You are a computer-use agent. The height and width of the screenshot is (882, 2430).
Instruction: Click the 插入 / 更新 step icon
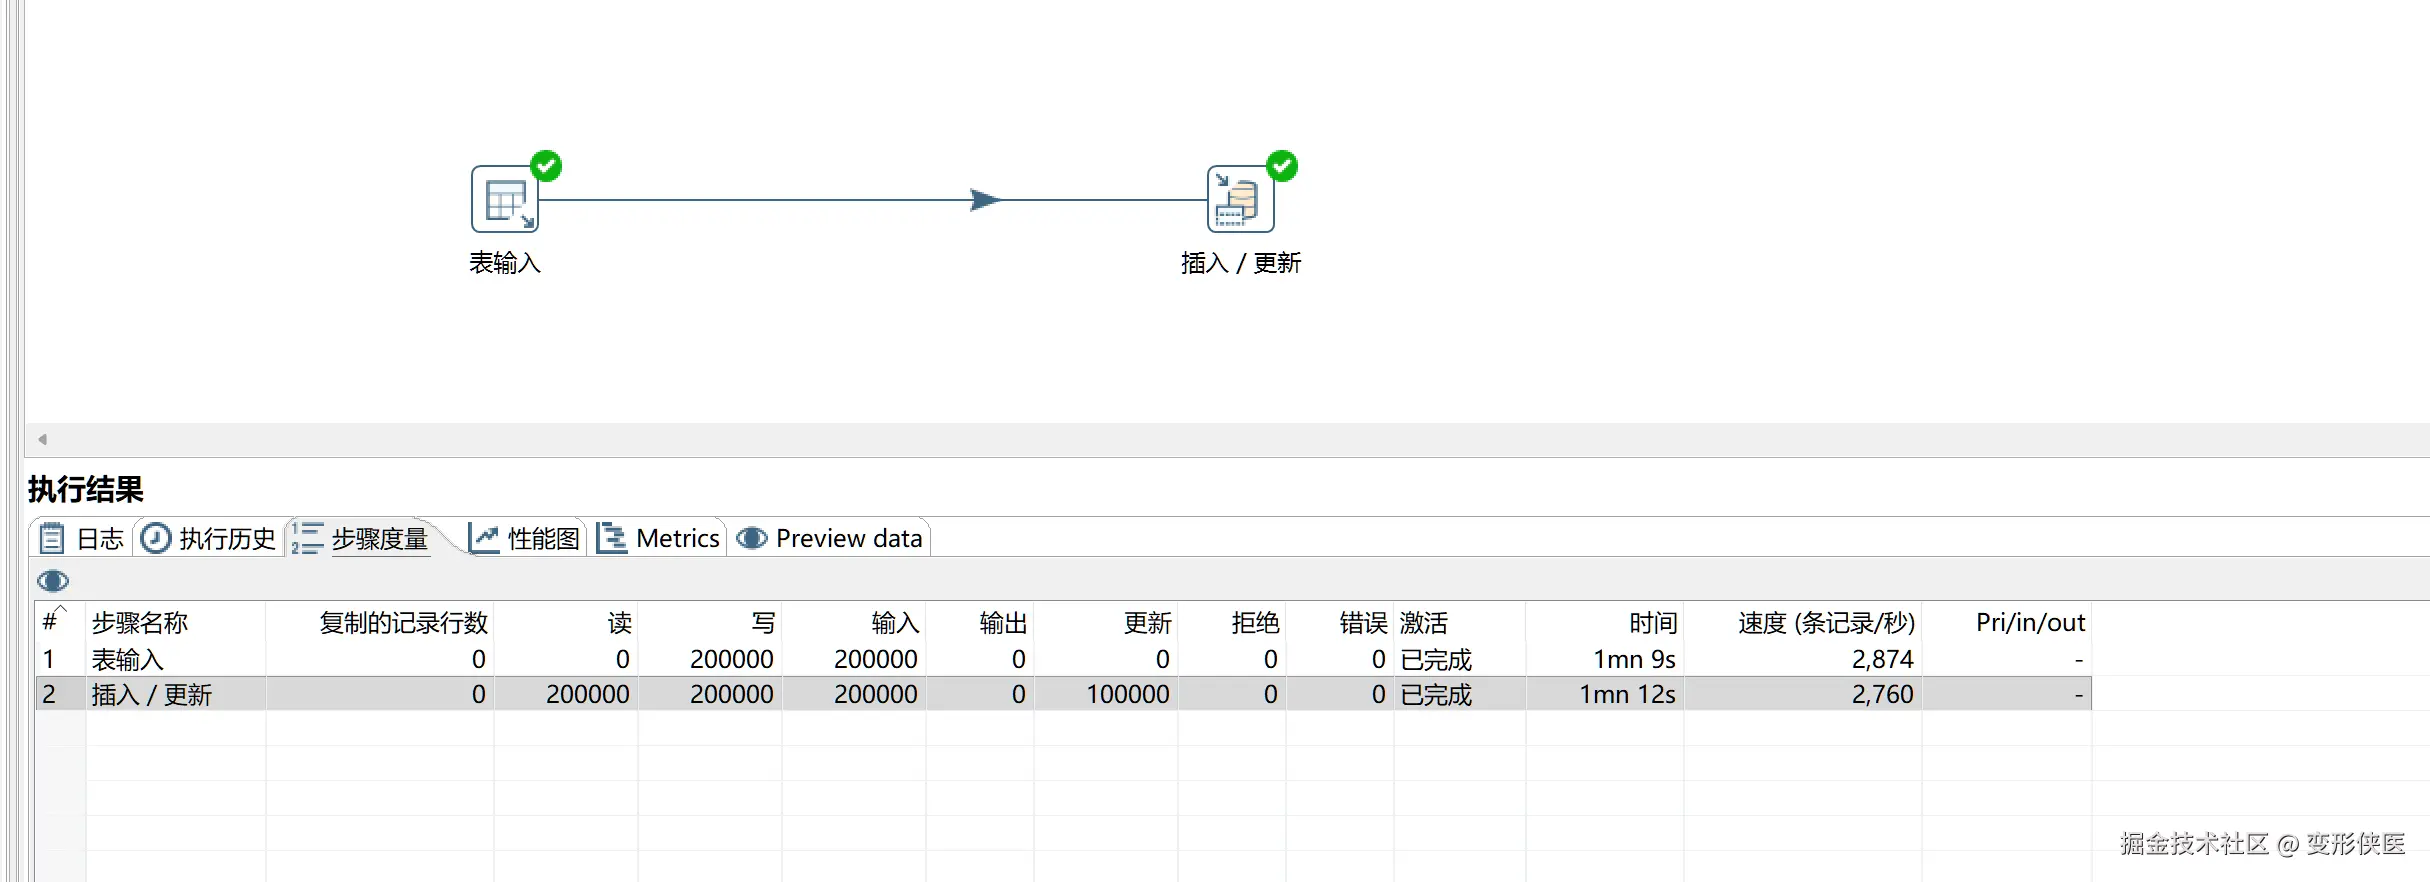1240,199
